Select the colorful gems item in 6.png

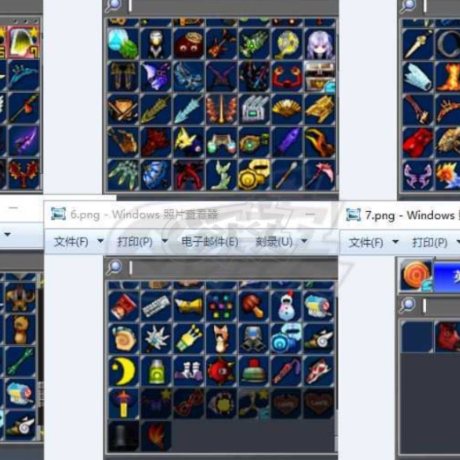pyautogui.click(x=221, y=306)
